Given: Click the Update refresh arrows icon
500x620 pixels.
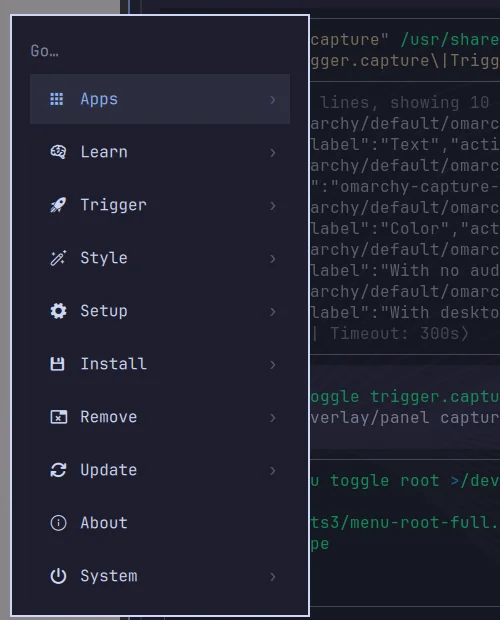Looking at the screenshot, I should (x=58, y=470).
